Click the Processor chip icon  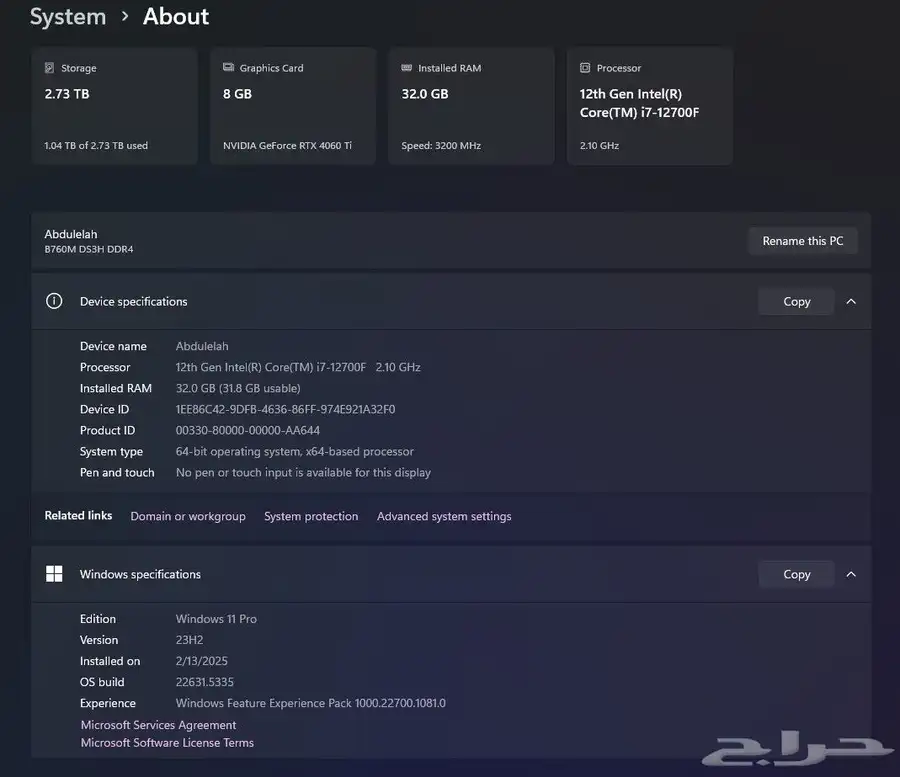[x=585, y=68]
